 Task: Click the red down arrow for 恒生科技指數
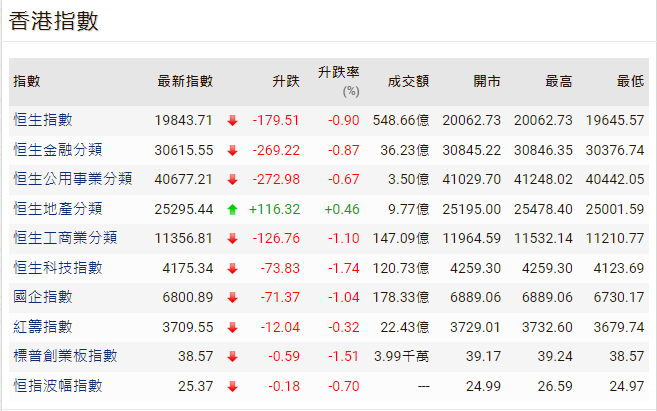click(232, 268)
